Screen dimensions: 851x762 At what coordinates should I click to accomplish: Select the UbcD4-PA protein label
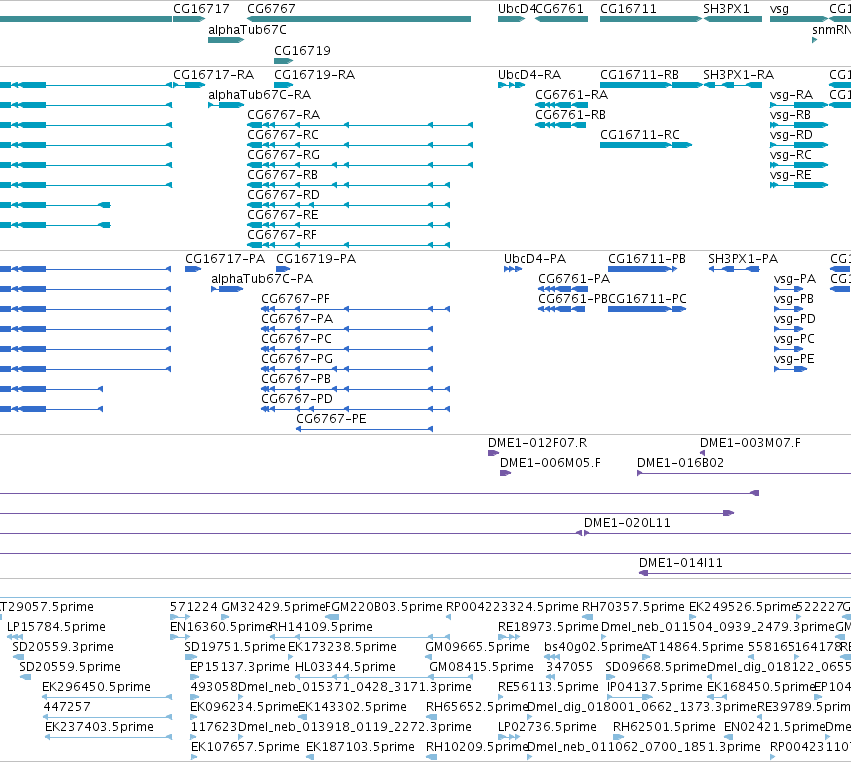point(535,258)
